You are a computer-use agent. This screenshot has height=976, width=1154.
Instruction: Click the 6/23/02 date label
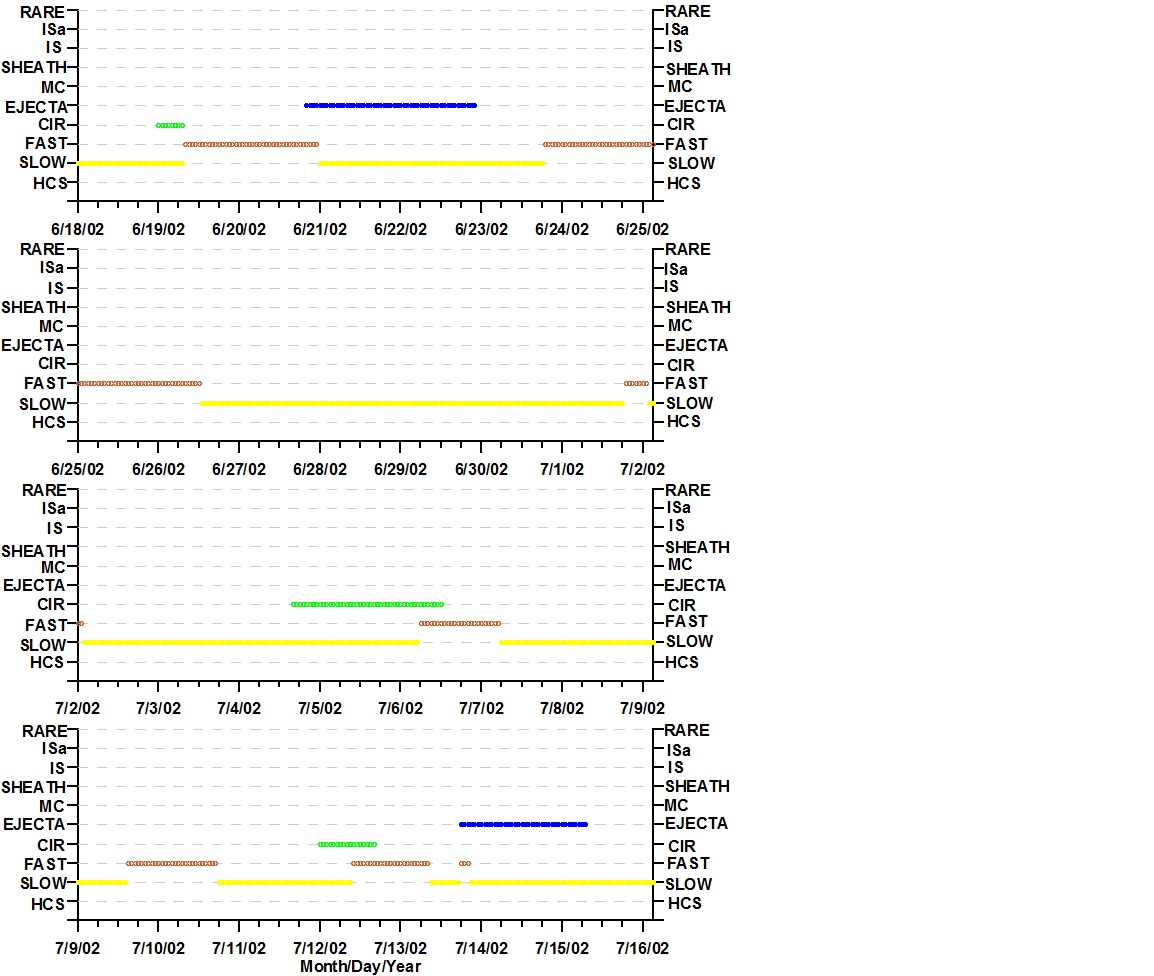481,229
